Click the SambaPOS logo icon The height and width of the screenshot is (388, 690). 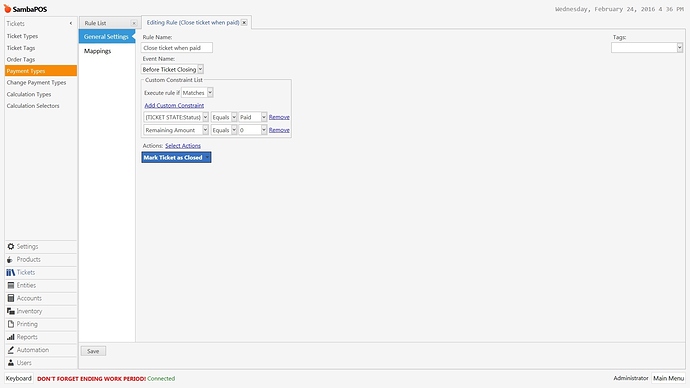7,9
